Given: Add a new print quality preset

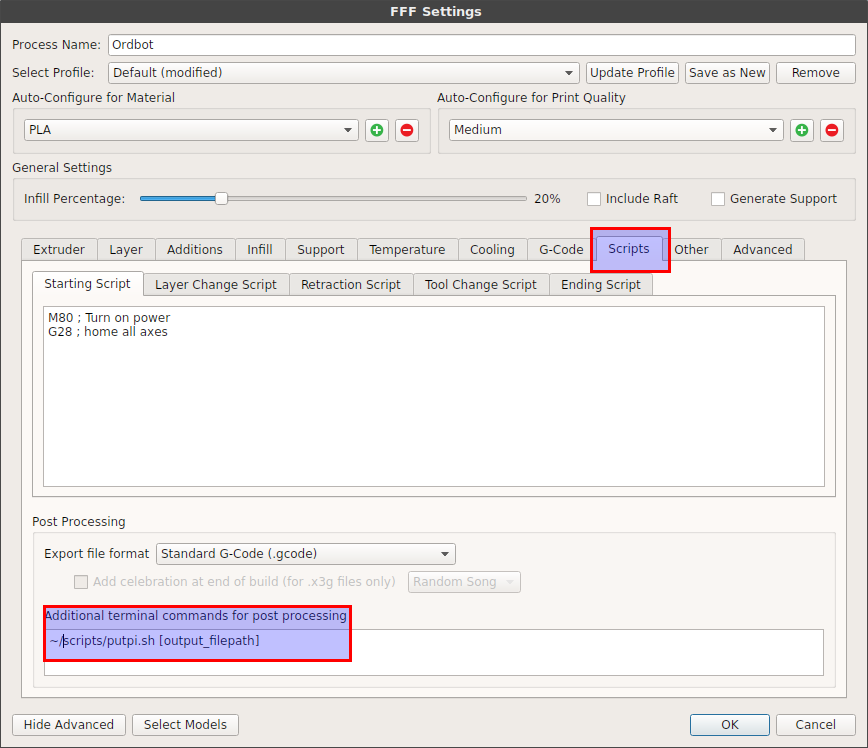Looking at the screenshot, I should tap(802, 129).
